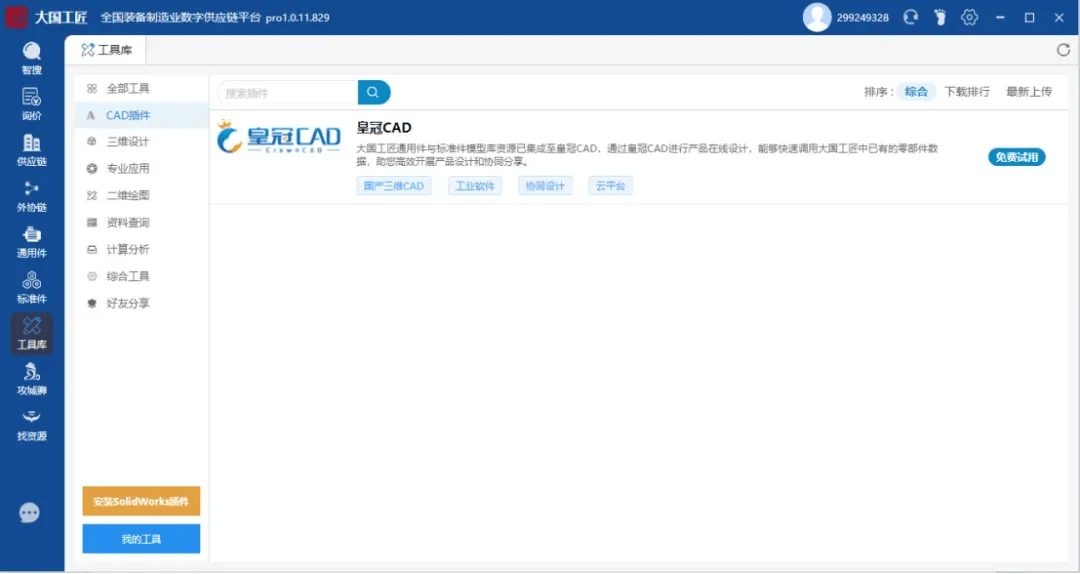Select the 通用件 sidebar icon
This screenshot has height=574, width=1080.
[x=32, y=241]
